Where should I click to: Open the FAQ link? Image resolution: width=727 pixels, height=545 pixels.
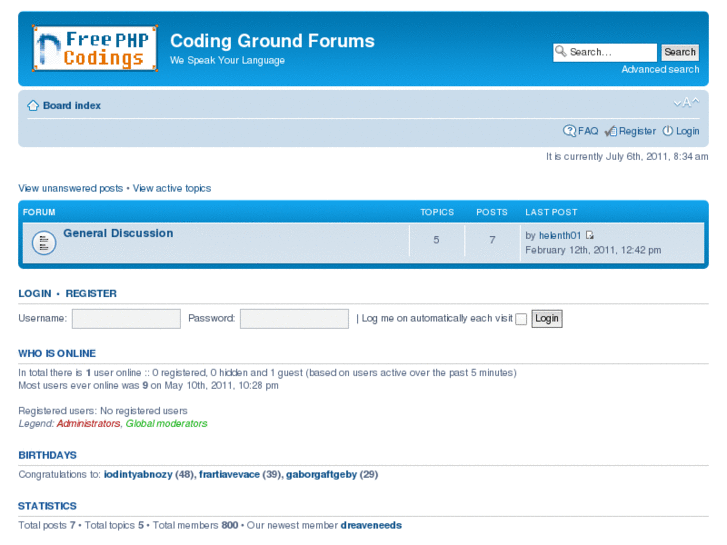point(588,131)
